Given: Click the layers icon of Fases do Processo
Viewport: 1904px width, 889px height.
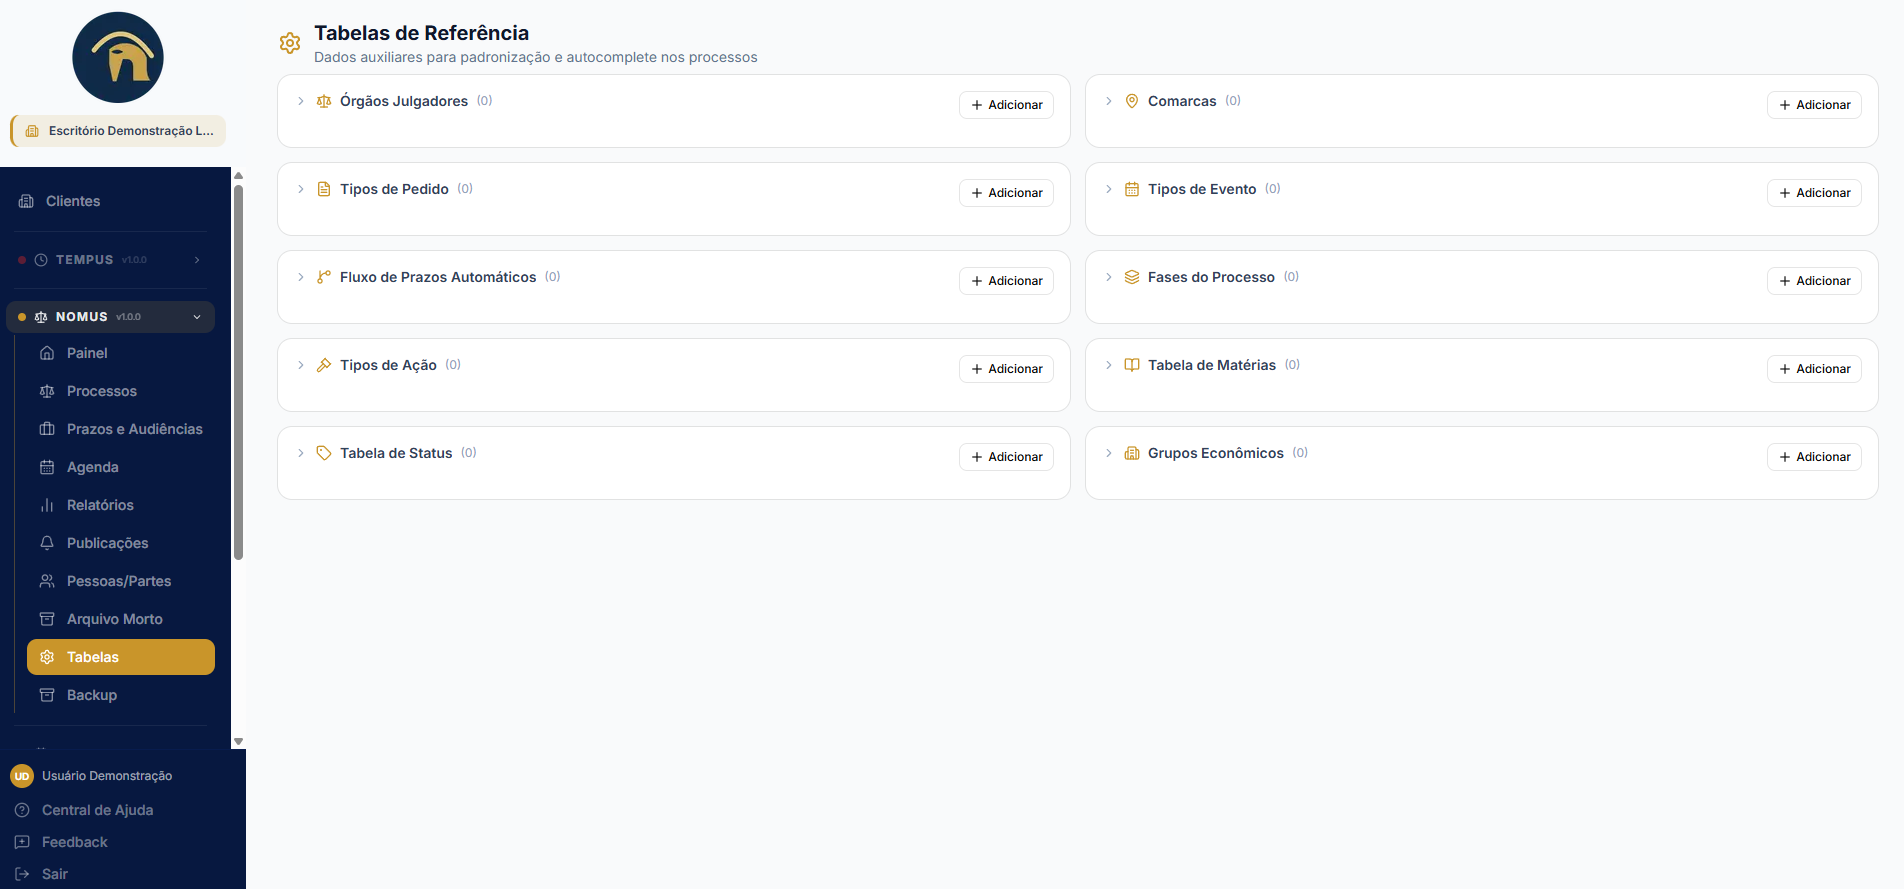Looking at the screenshot, I should click(x=1132, y=277).
